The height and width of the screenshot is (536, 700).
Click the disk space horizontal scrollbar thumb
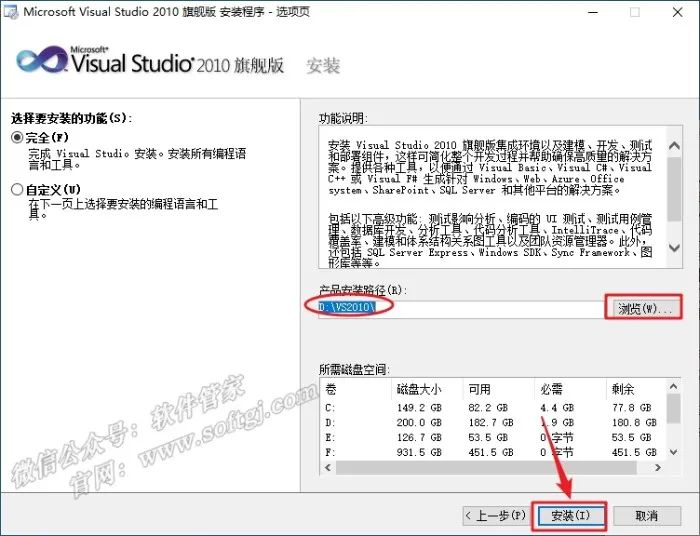[x=486, y=467]
